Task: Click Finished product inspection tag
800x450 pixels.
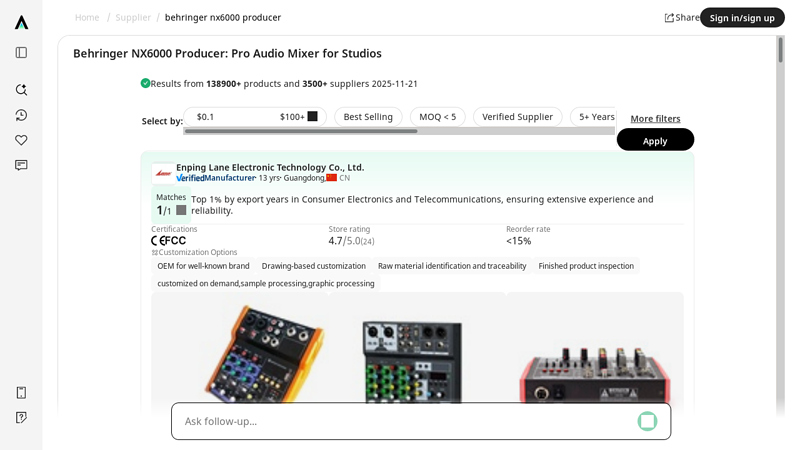Action: click(586, 266)
